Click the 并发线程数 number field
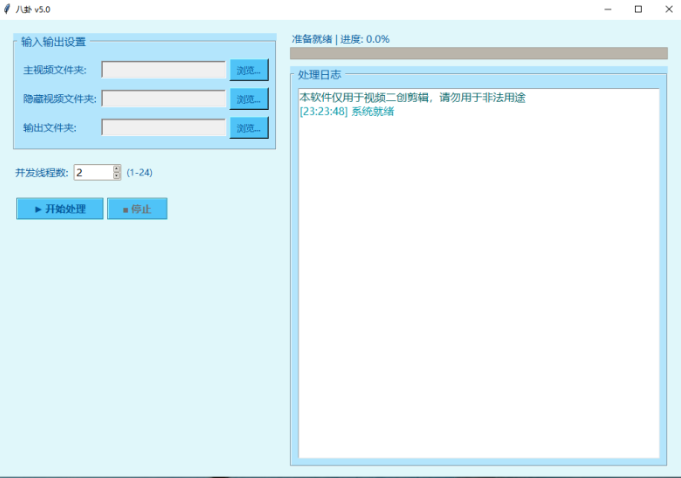This screenshot has height=478, width=681. pyautogui.click(x=92, y=172)
